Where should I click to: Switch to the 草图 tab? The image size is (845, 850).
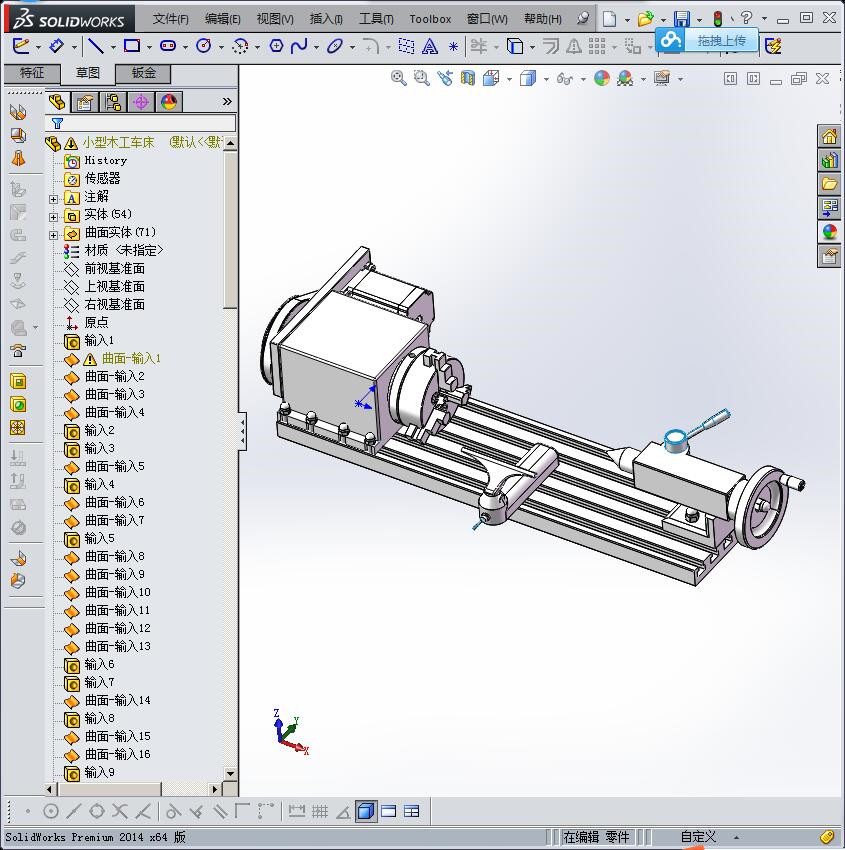[87, 73]
